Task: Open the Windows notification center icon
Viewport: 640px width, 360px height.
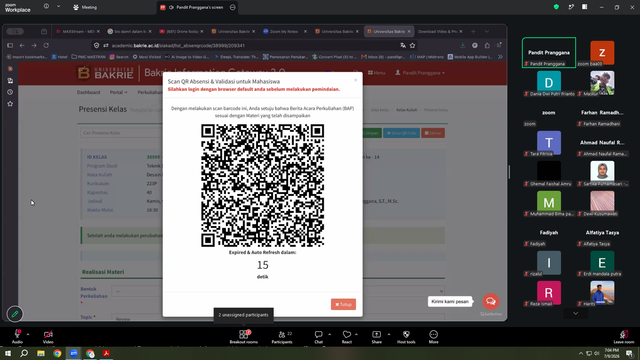Action: [629, 353]
